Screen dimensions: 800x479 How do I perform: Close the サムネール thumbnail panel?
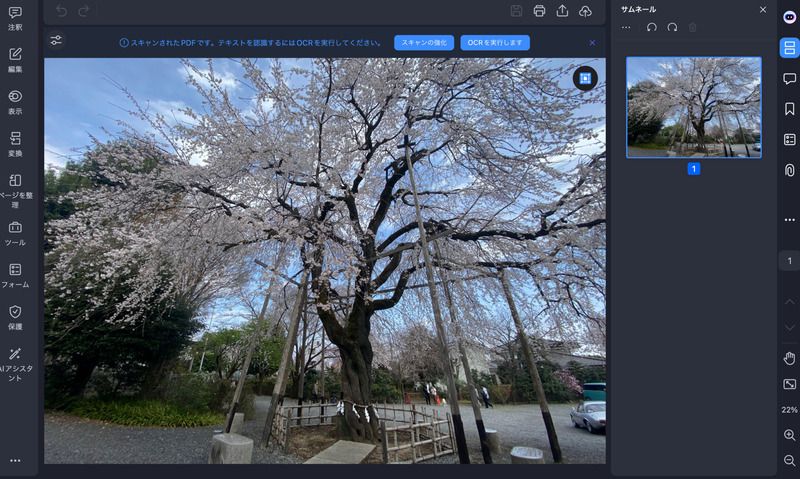coord(763,10)
